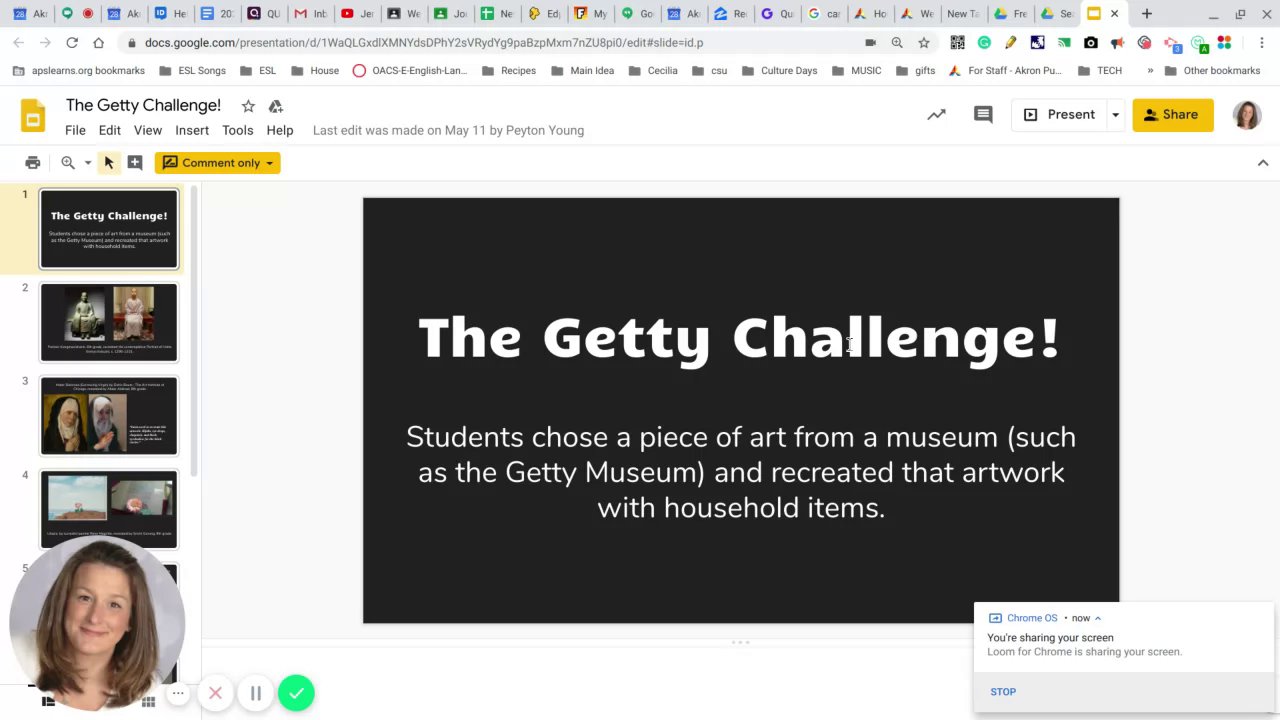Click the yellow Share button
The height and width of the screenshot is (720, 1280).
[x=1173, y=115]
